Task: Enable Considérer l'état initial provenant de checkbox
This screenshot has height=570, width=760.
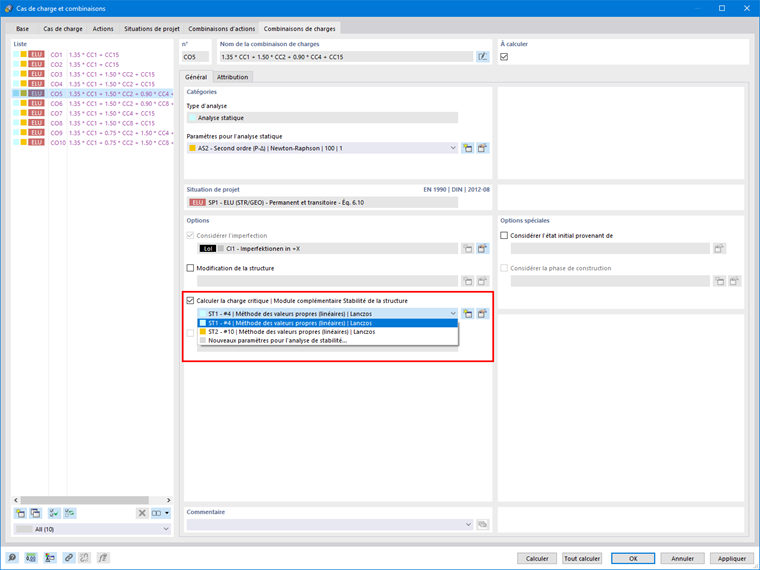Action: (x=504, y=236)
